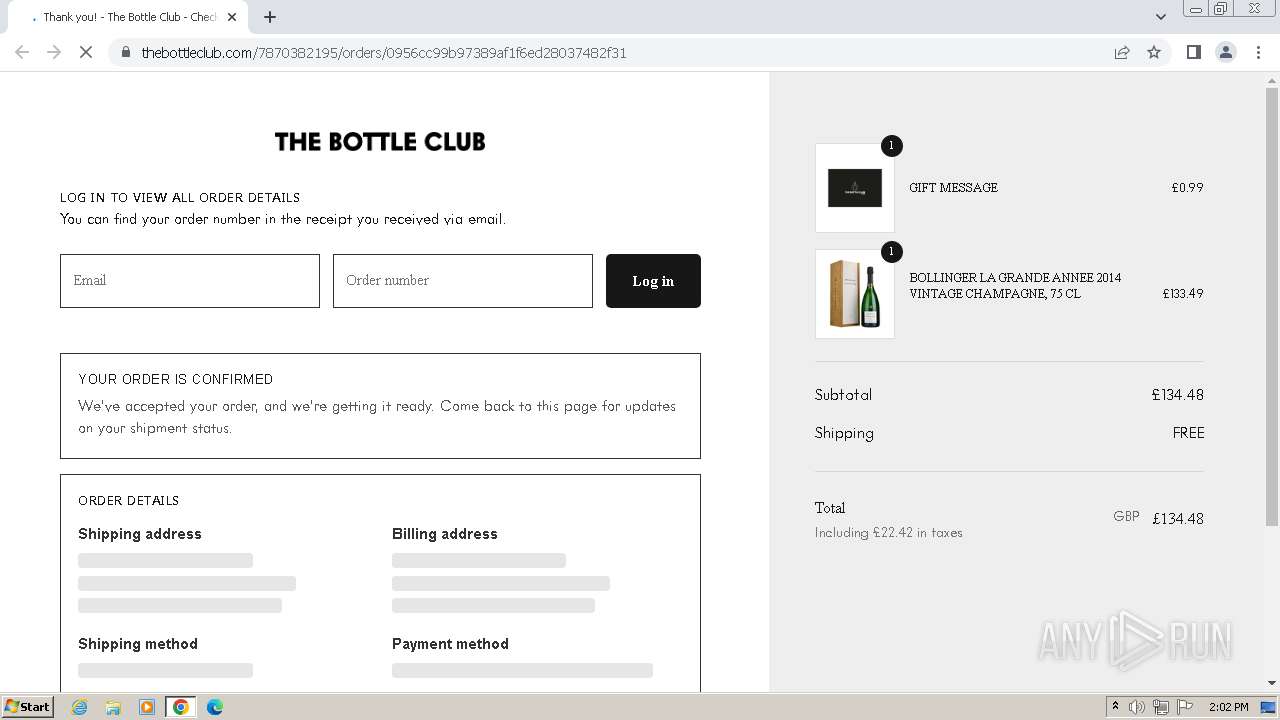
Task: Click the Shipping FREE value
Action: 1188,433
